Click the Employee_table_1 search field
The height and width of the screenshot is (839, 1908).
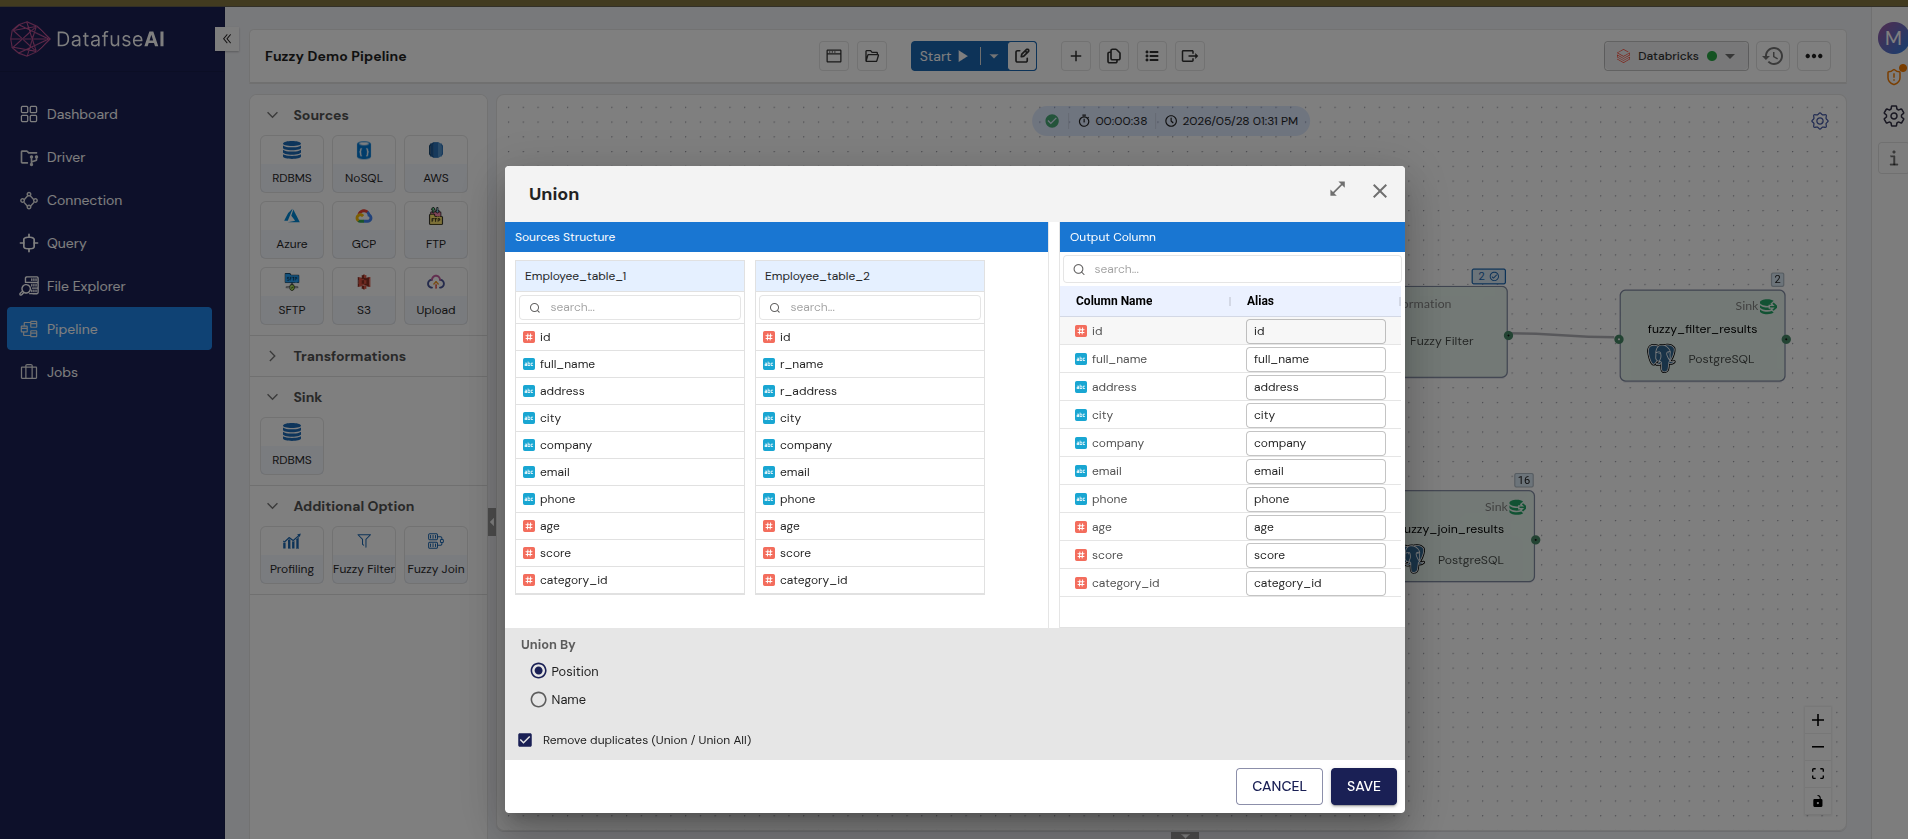coord(630,307)
